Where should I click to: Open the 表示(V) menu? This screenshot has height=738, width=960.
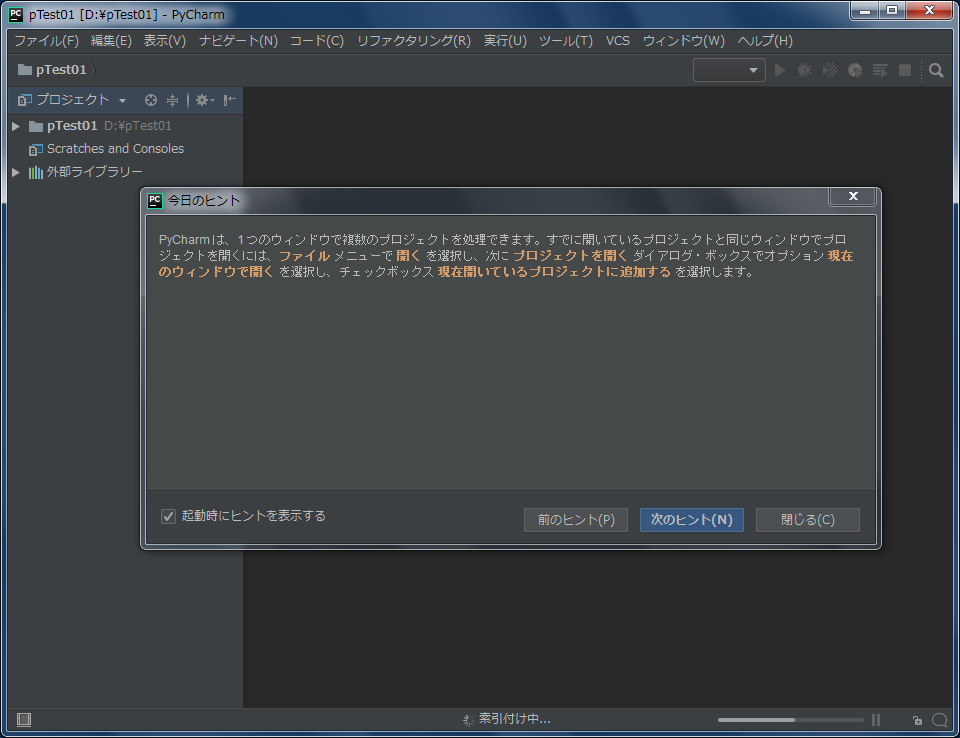pos(165,40)
